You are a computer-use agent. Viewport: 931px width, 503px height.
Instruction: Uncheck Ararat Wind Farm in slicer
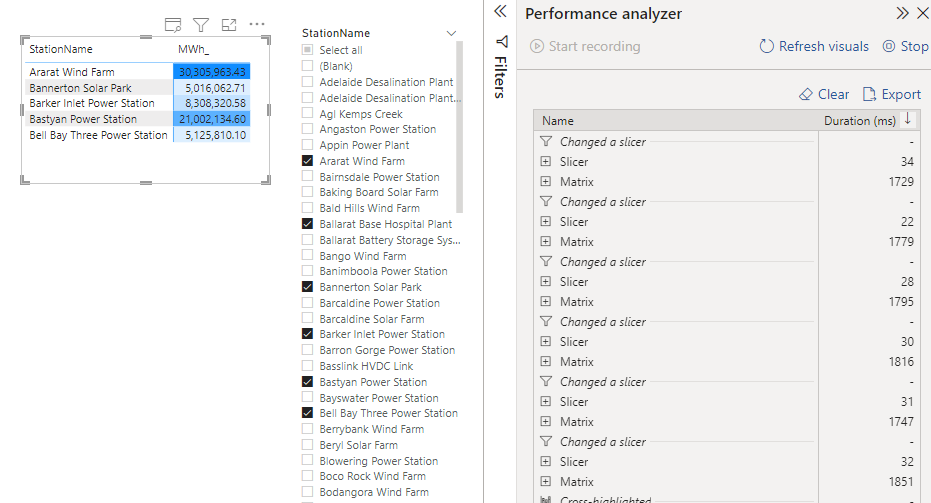coord(308,161)
